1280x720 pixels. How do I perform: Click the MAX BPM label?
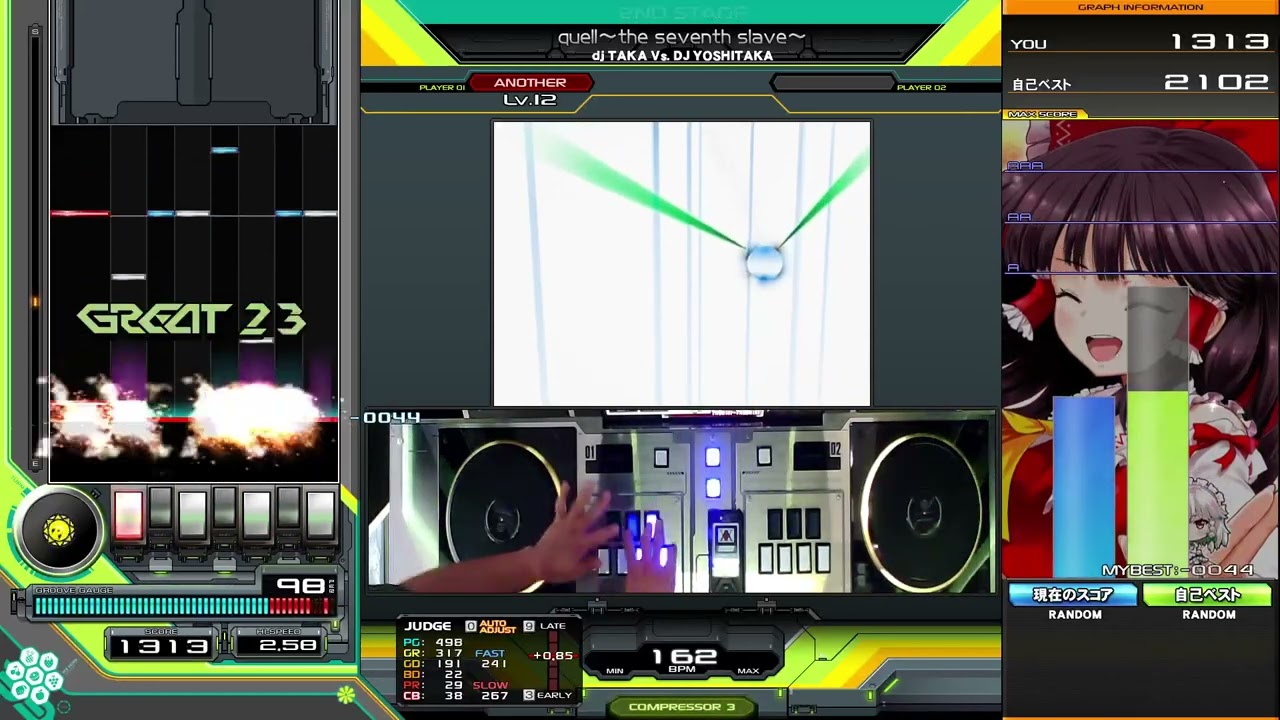pos(748,671)
